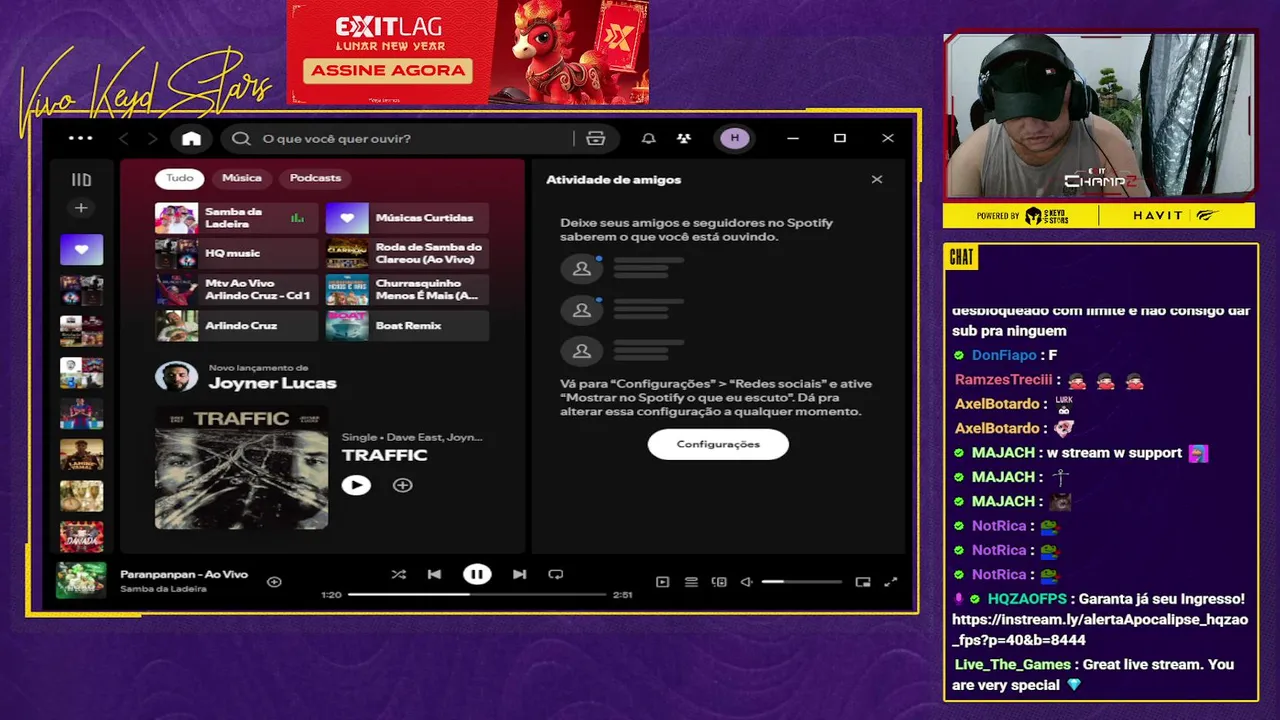Open the Paranpanpan - Ao Vivo song title

[x=184, y=574]
